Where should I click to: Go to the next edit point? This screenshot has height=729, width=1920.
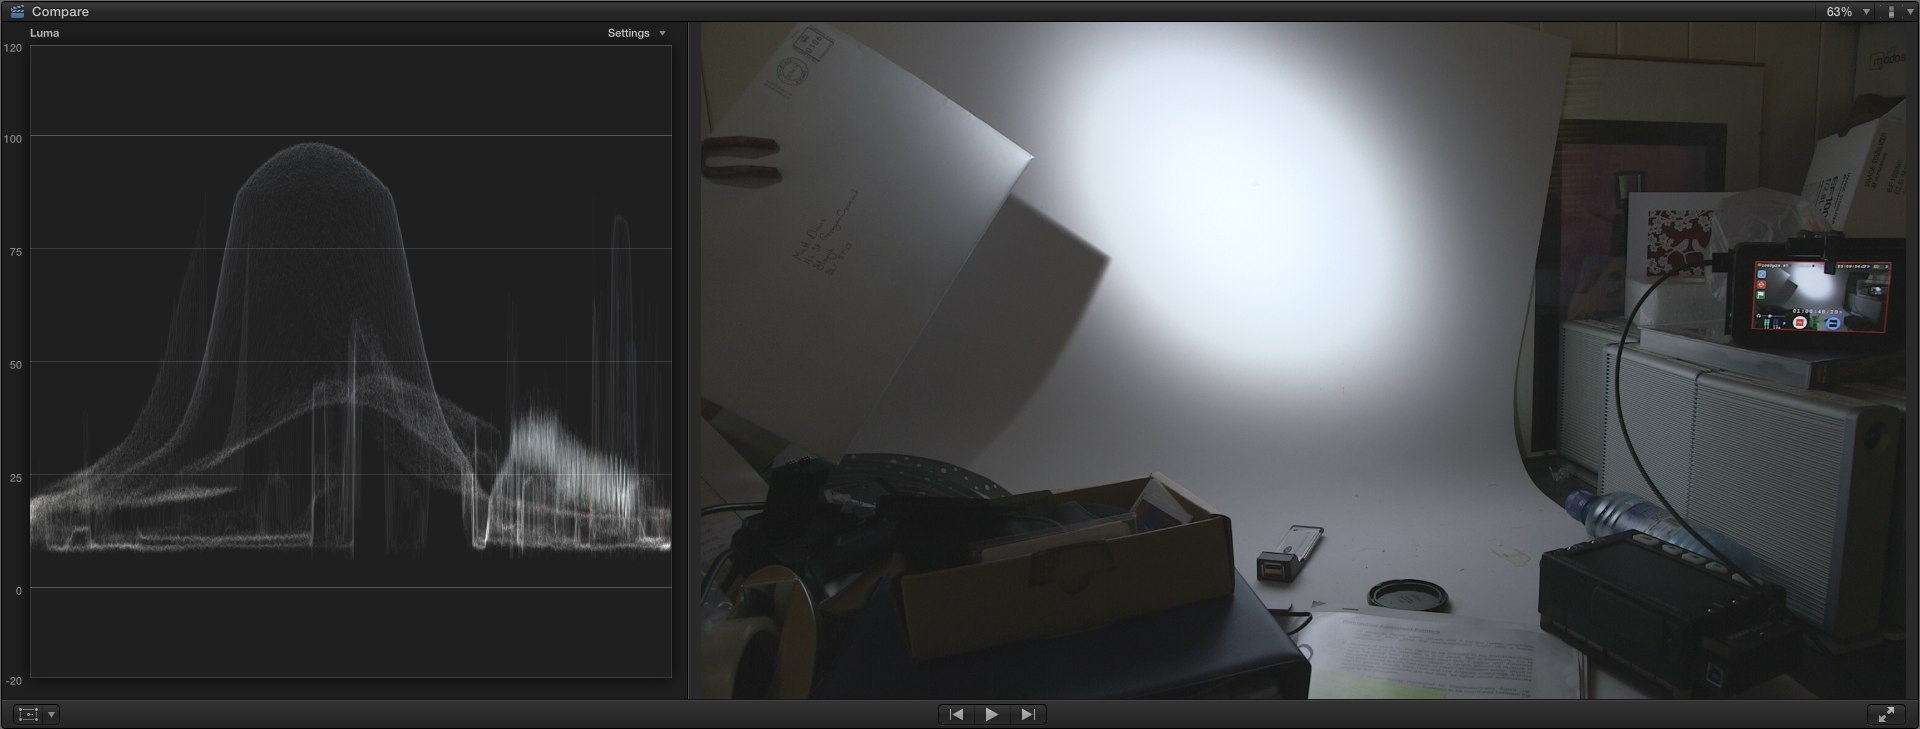pyautogui.click(x=1028, y=714)
